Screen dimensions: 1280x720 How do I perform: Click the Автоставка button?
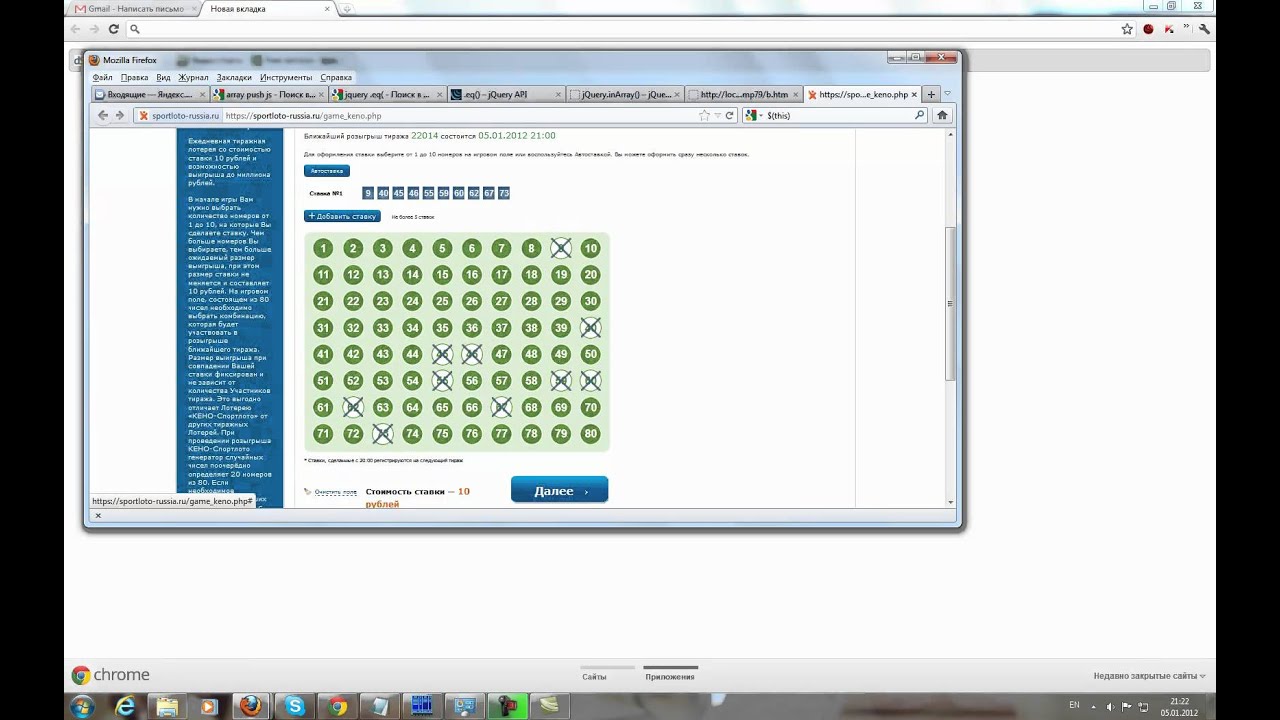pyautogui.click(x=327, y=171)
